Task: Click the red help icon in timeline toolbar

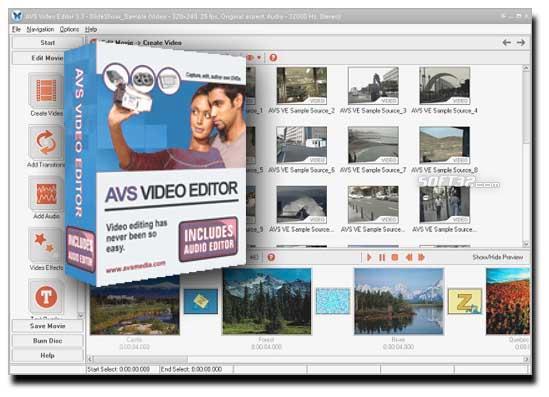Action: pos(271,258)
